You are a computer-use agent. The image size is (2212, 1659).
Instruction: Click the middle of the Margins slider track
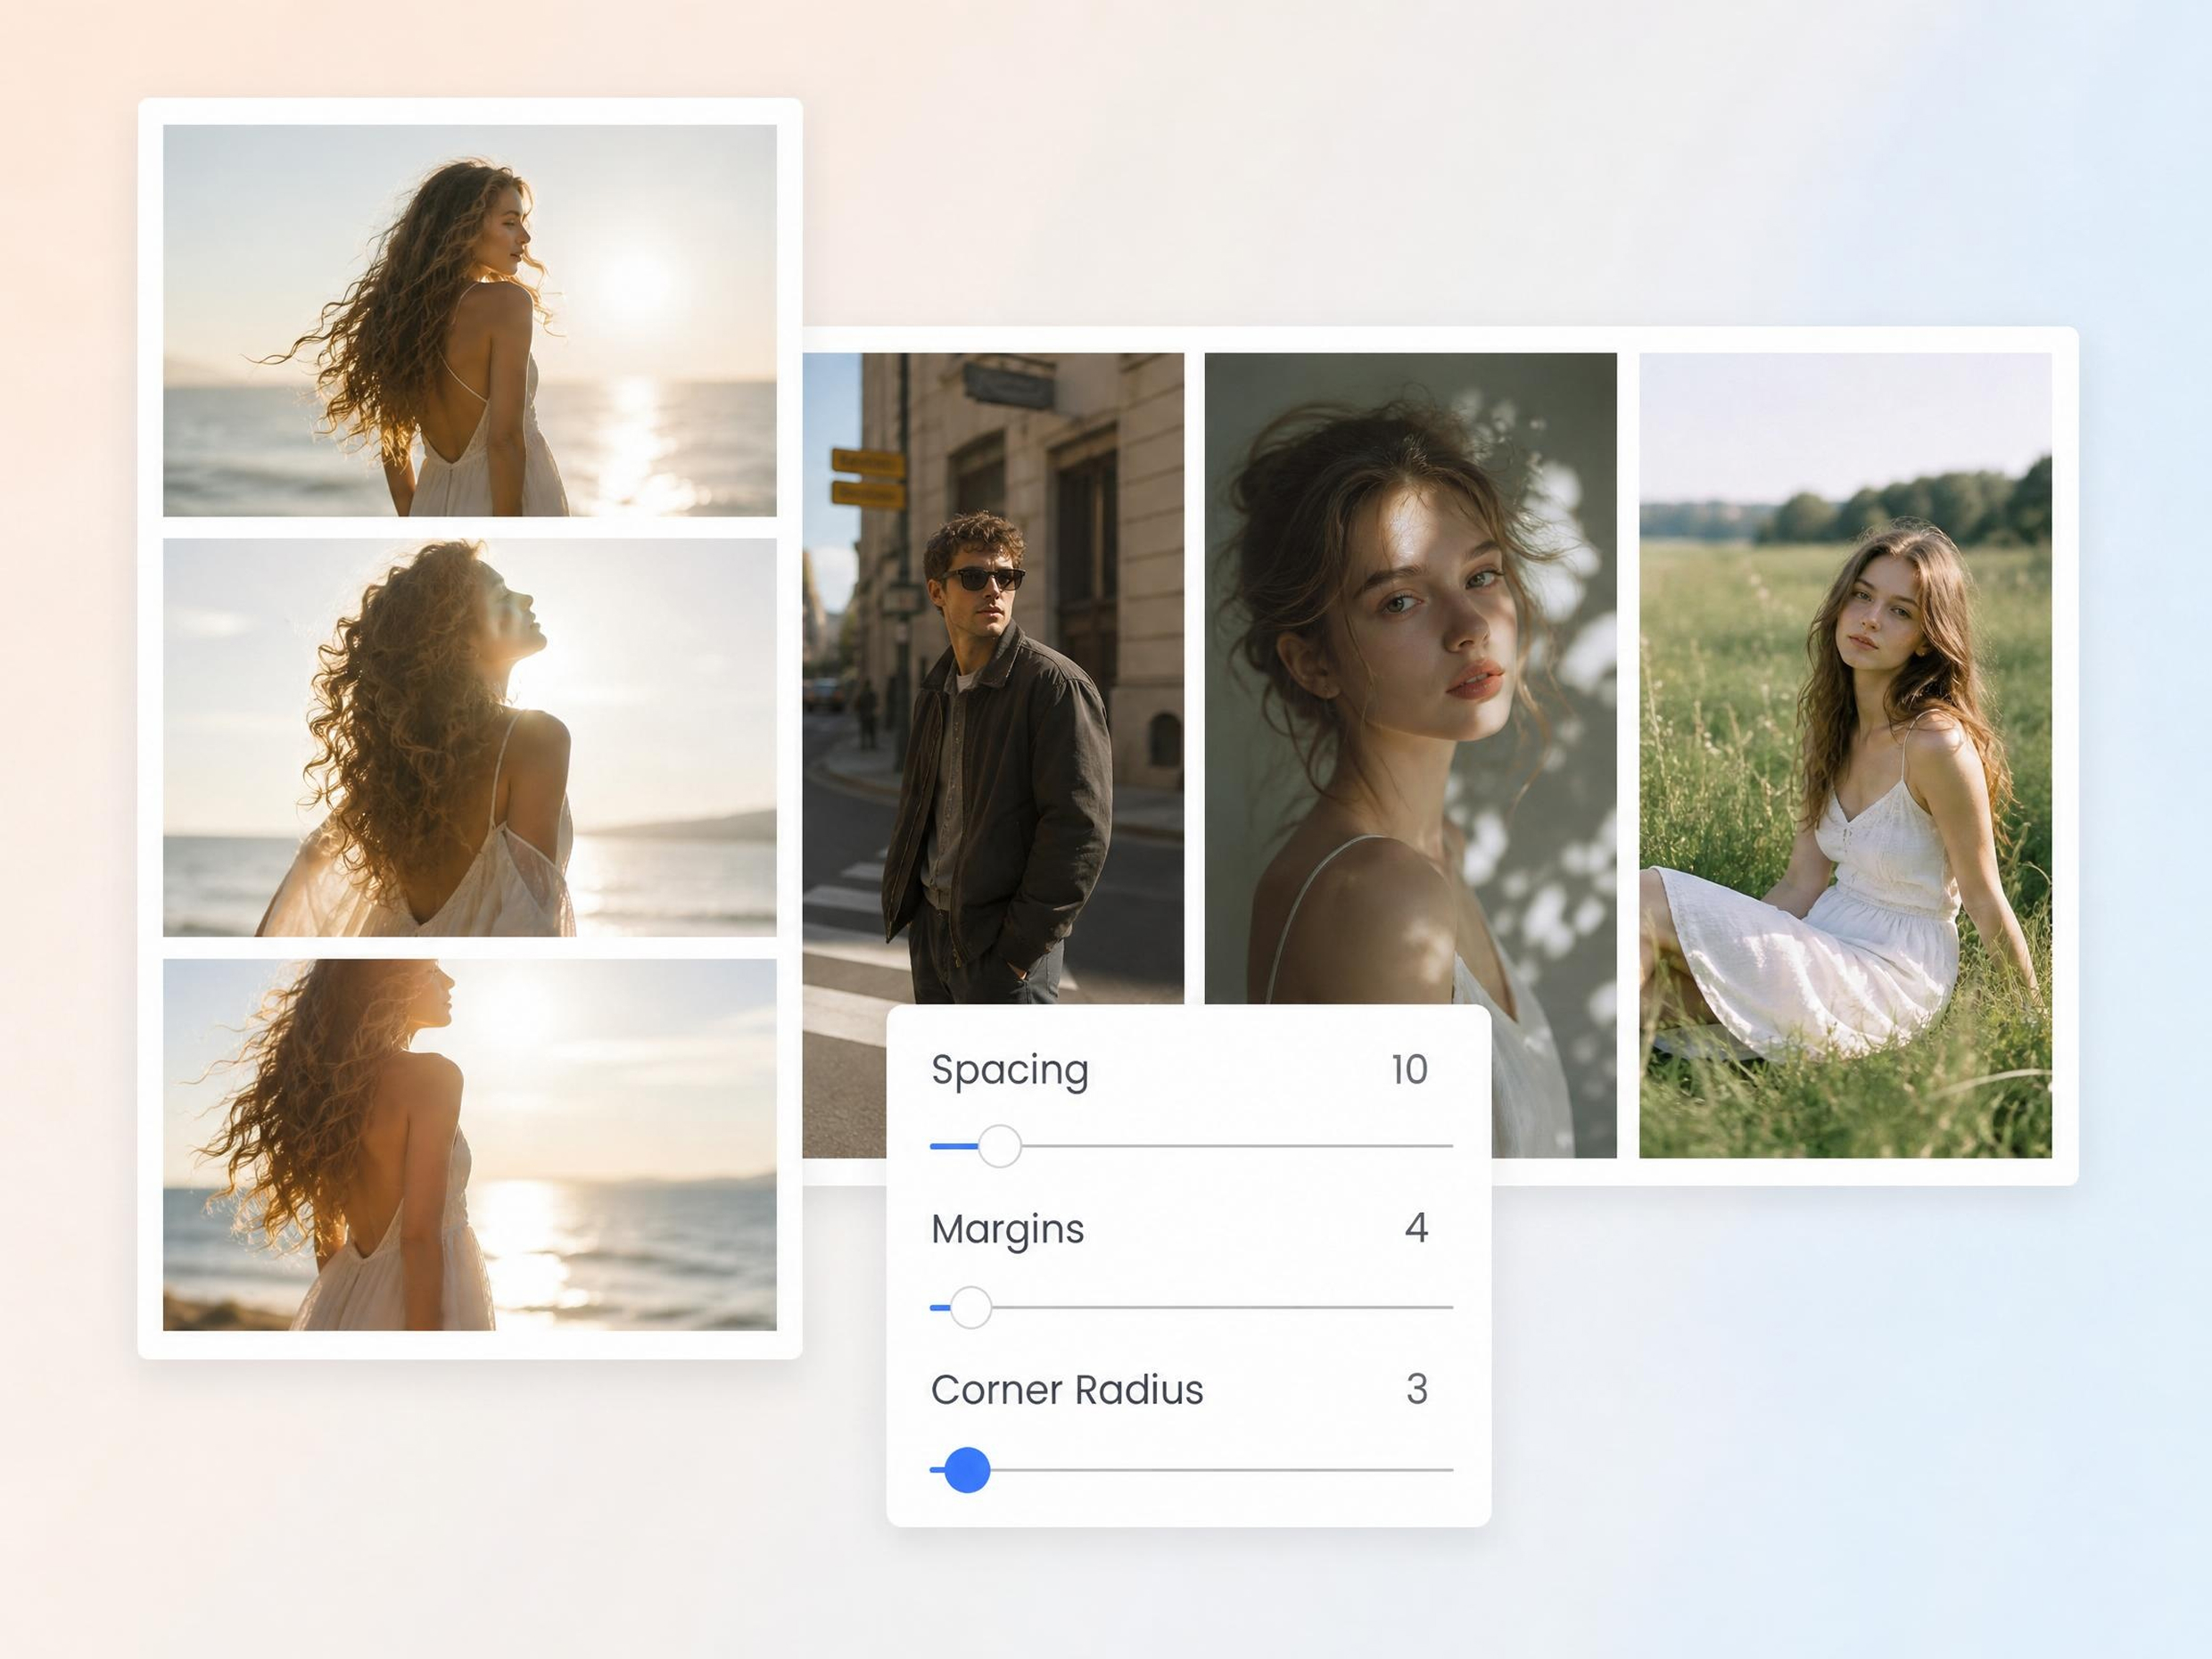pyautogui.click(x=1191, y=1307)
